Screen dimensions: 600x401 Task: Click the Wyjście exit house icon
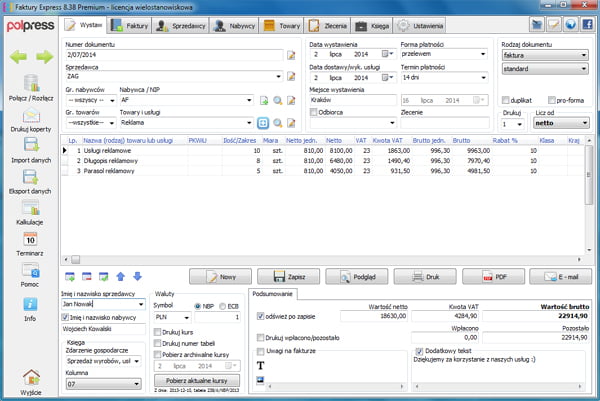click(30, 379)
